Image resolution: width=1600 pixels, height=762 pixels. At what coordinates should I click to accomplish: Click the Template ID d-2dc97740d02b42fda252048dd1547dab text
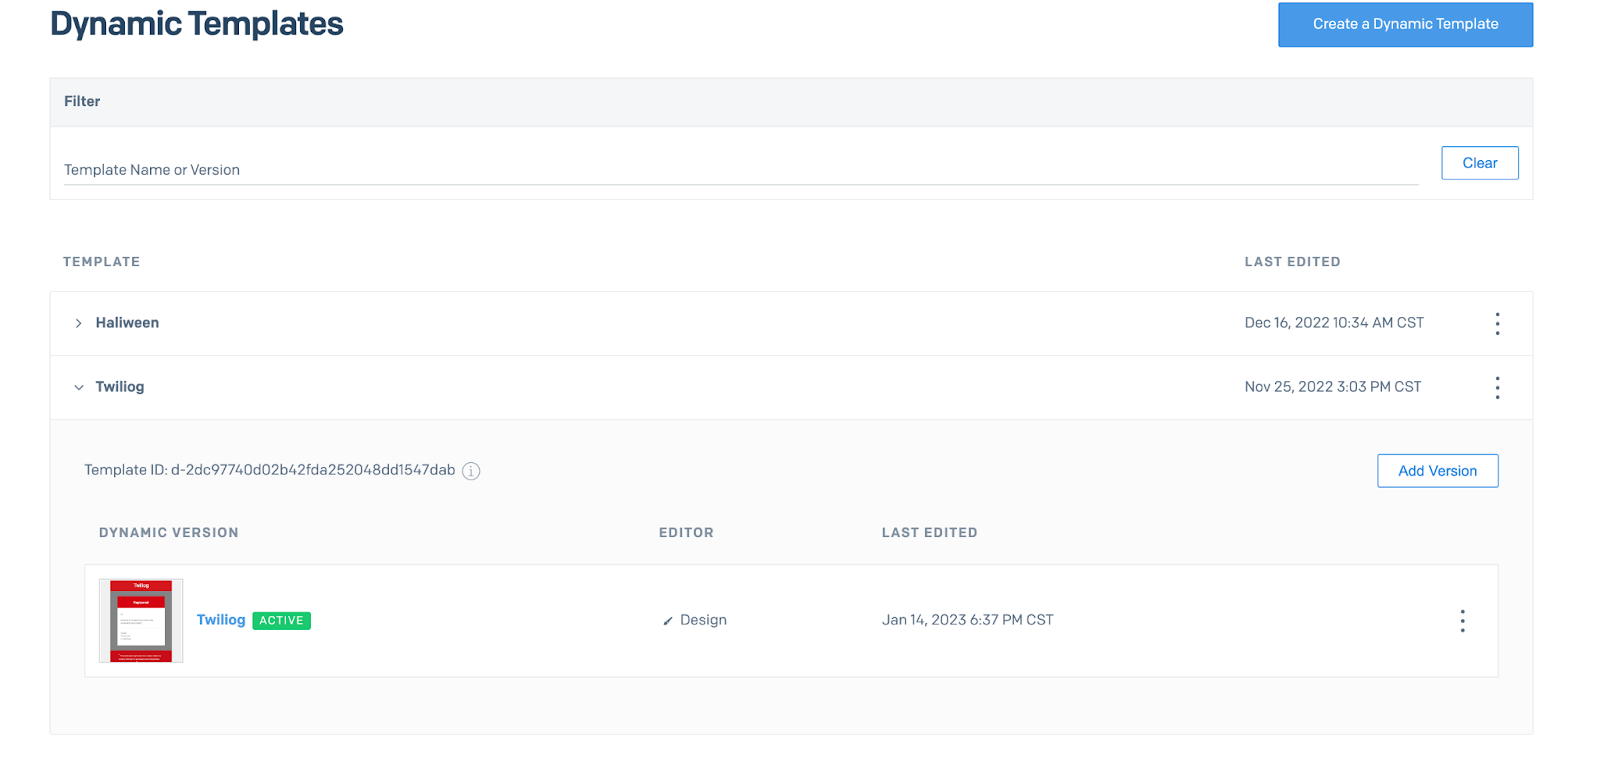coord(270,470)
